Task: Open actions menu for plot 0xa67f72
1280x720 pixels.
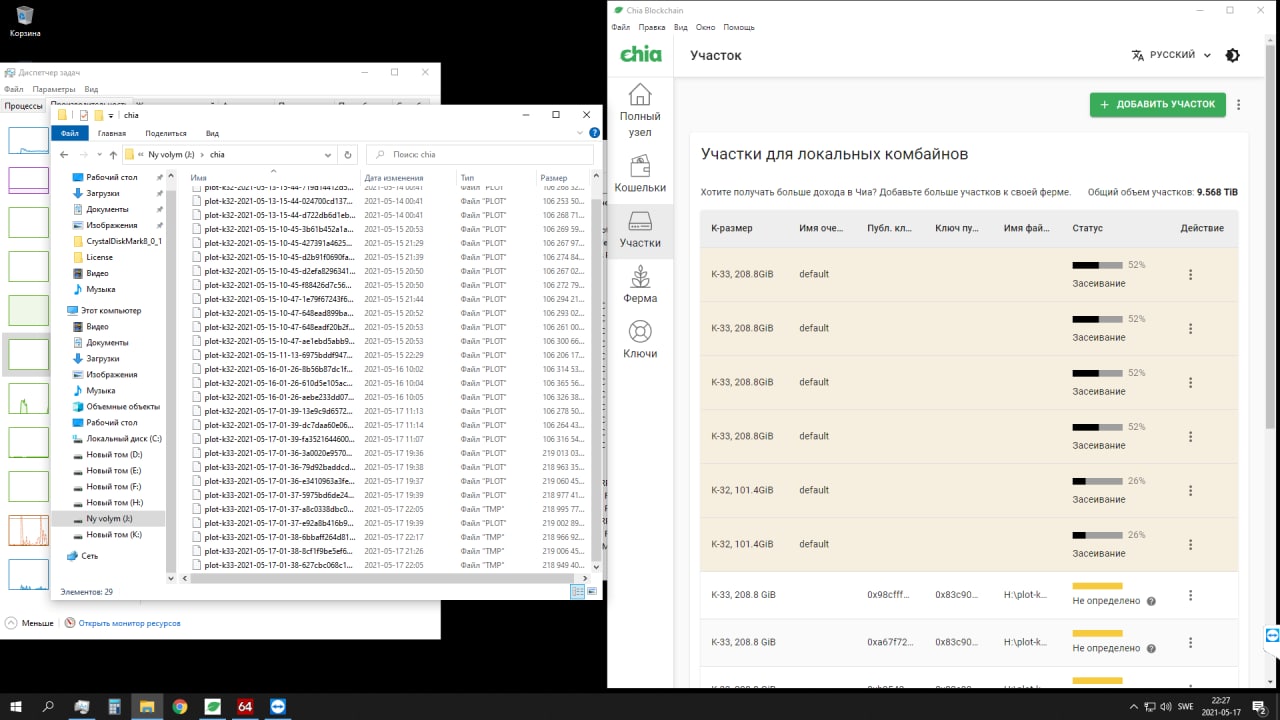Action: pyautogui.click(x=1190, y=642)
